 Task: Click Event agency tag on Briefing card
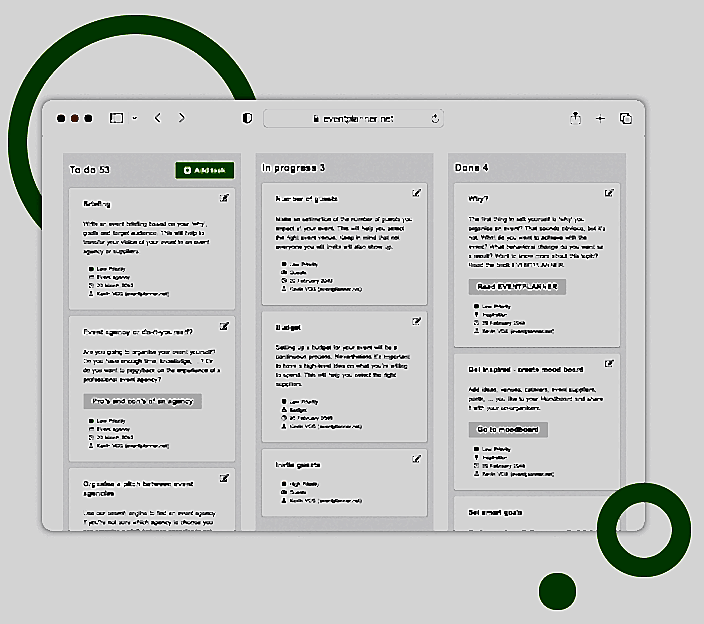[x=113, y=277]
